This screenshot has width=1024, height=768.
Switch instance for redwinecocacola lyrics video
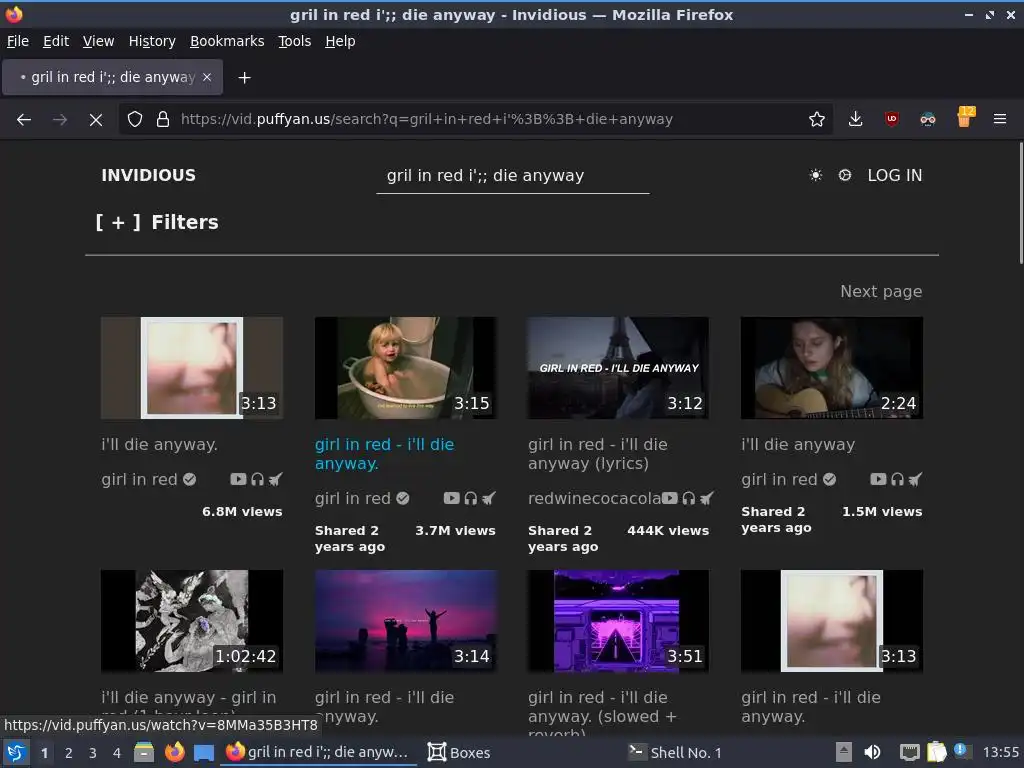coord(707,498)
